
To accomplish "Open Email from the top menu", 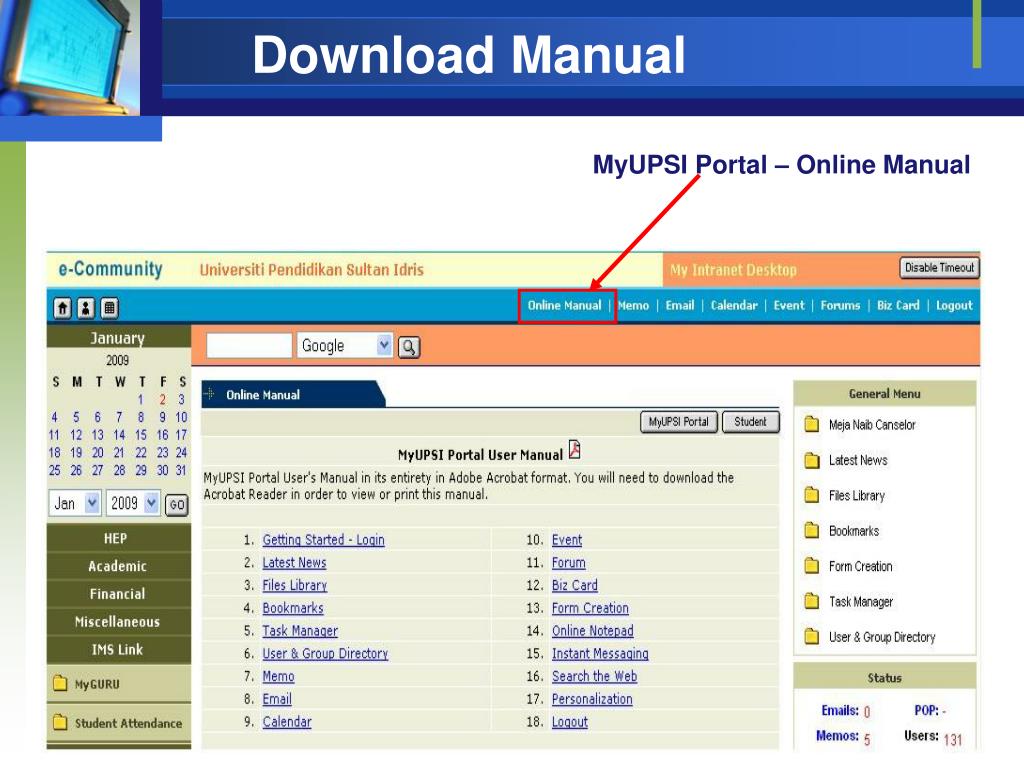I will 680,305.
